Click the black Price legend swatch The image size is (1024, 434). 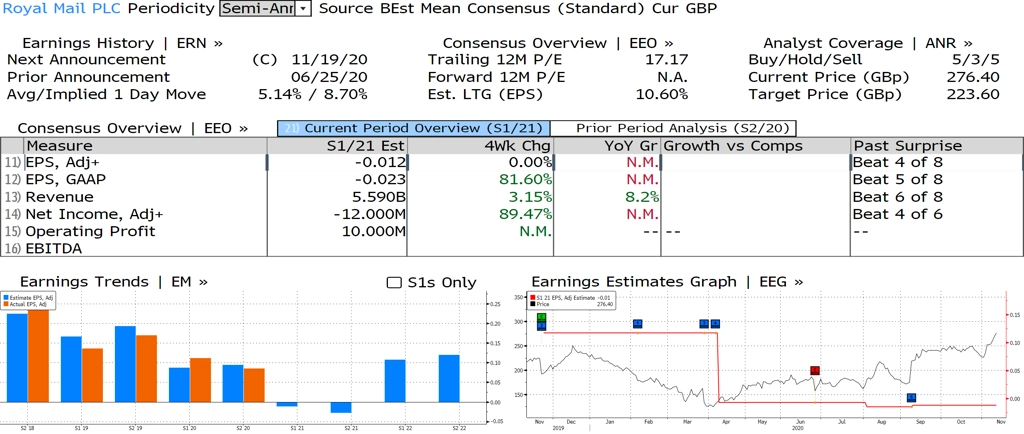533,303
